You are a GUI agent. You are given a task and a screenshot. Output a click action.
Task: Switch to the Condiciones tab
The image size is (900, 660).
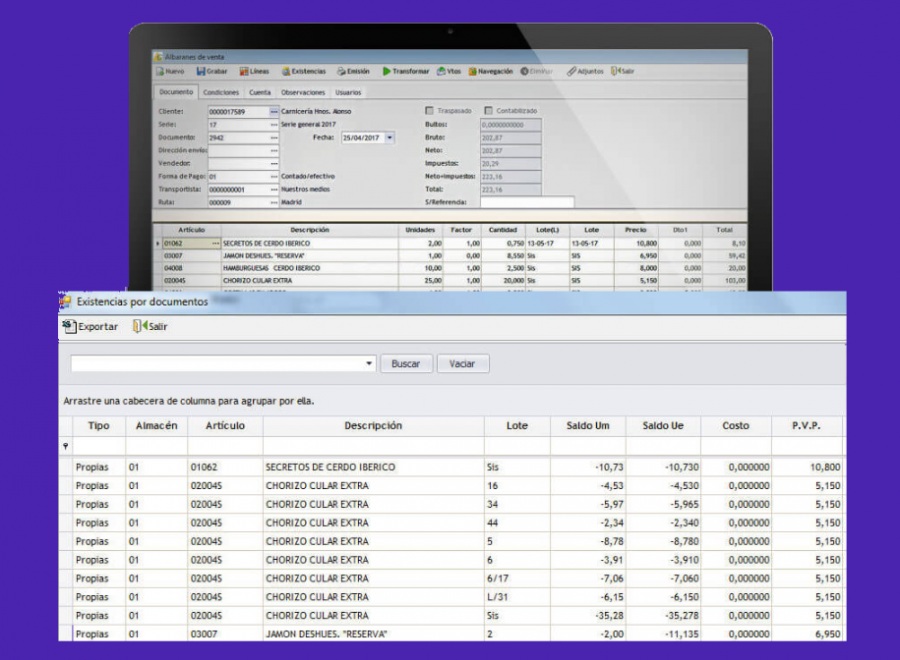click(221, 92)
